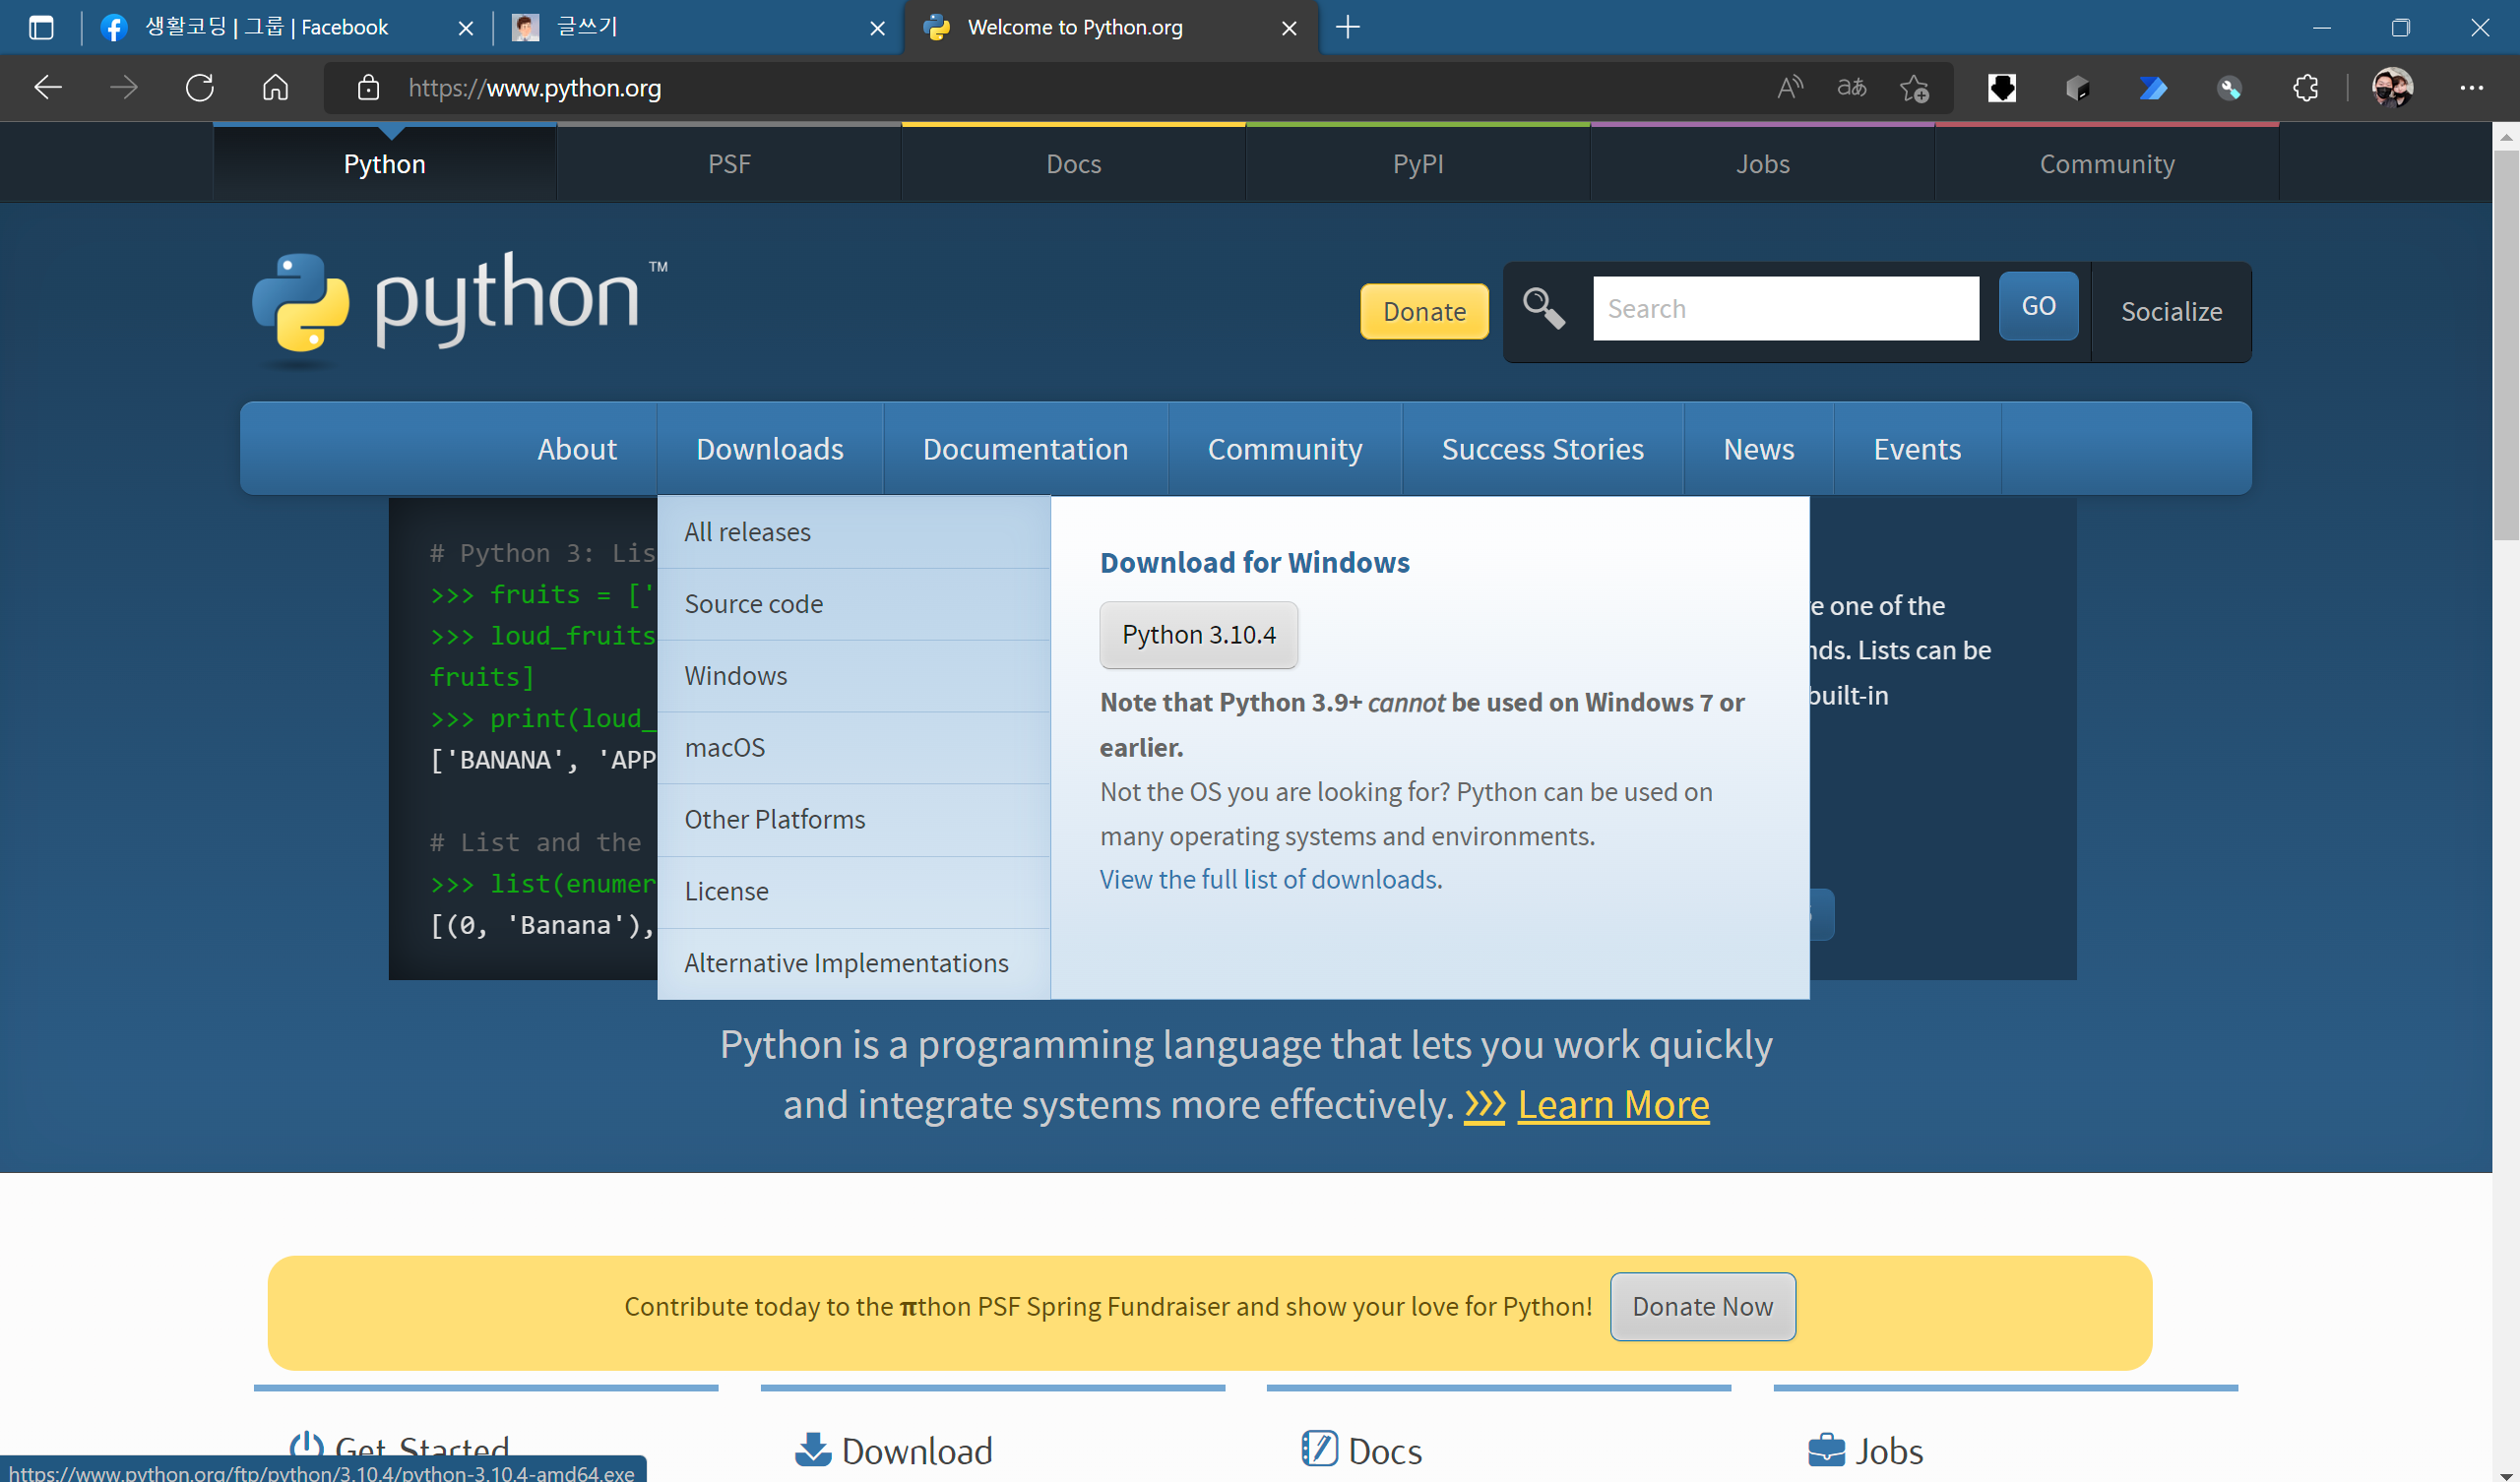Viewport: 2520px width, 1482px height.
Task: Go to the browser home page icon
Action: point(275,88)
